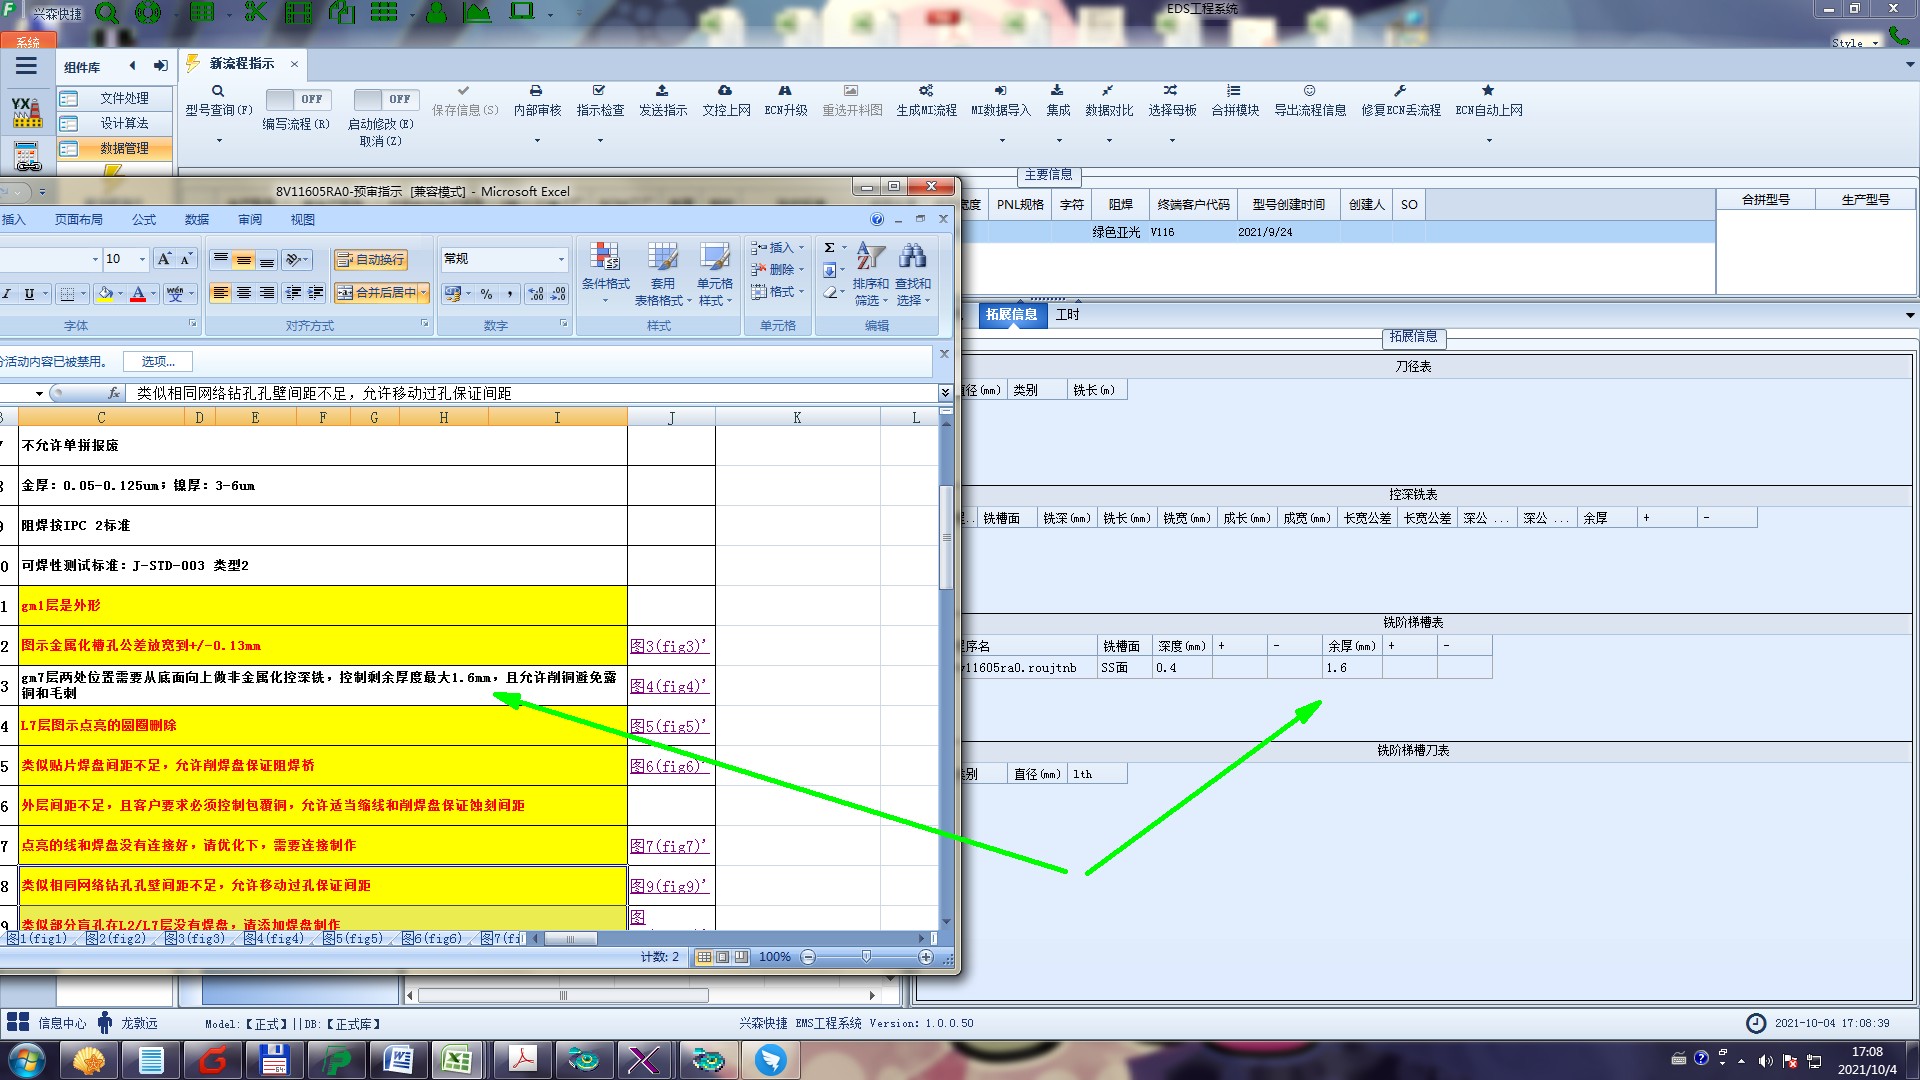Image resolution: width=1920 pixels, height=1080 pixels.
Task: Open Excel fill color dropdown arrow
Action: click(x=121, y=294)
